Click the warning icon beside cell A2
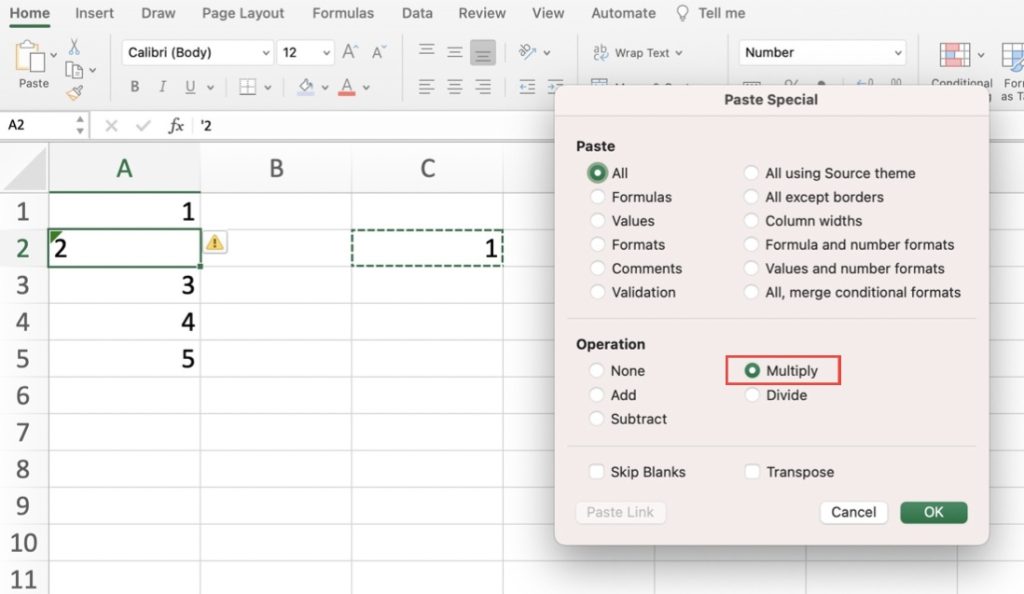This screenshot has height=594, width=1024. 215,243
